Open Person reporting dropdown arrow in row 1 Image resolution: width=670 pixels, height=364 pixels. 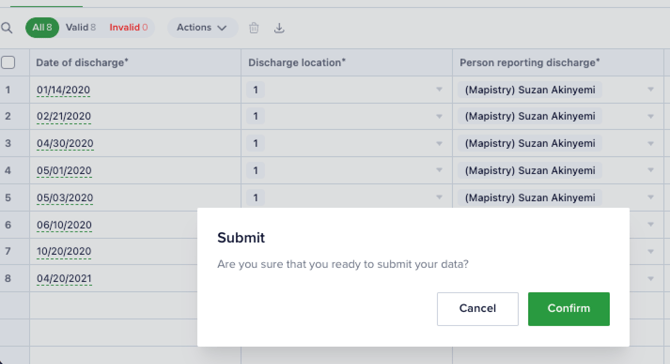tap(650, 89)
